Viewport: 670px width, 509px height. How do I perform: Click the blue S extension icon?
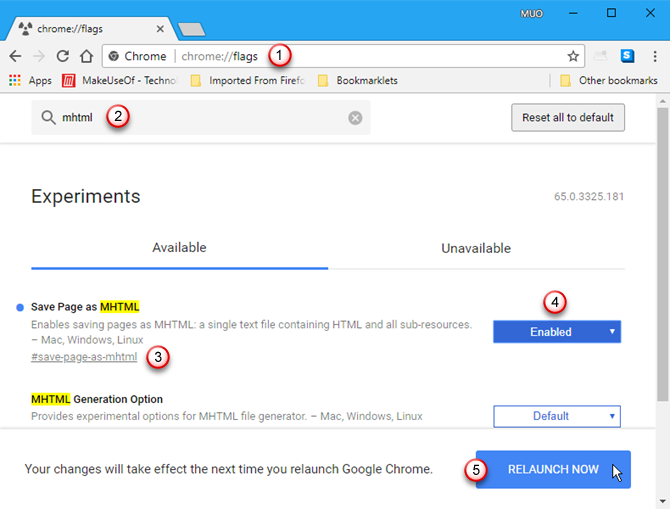[627, 56]
